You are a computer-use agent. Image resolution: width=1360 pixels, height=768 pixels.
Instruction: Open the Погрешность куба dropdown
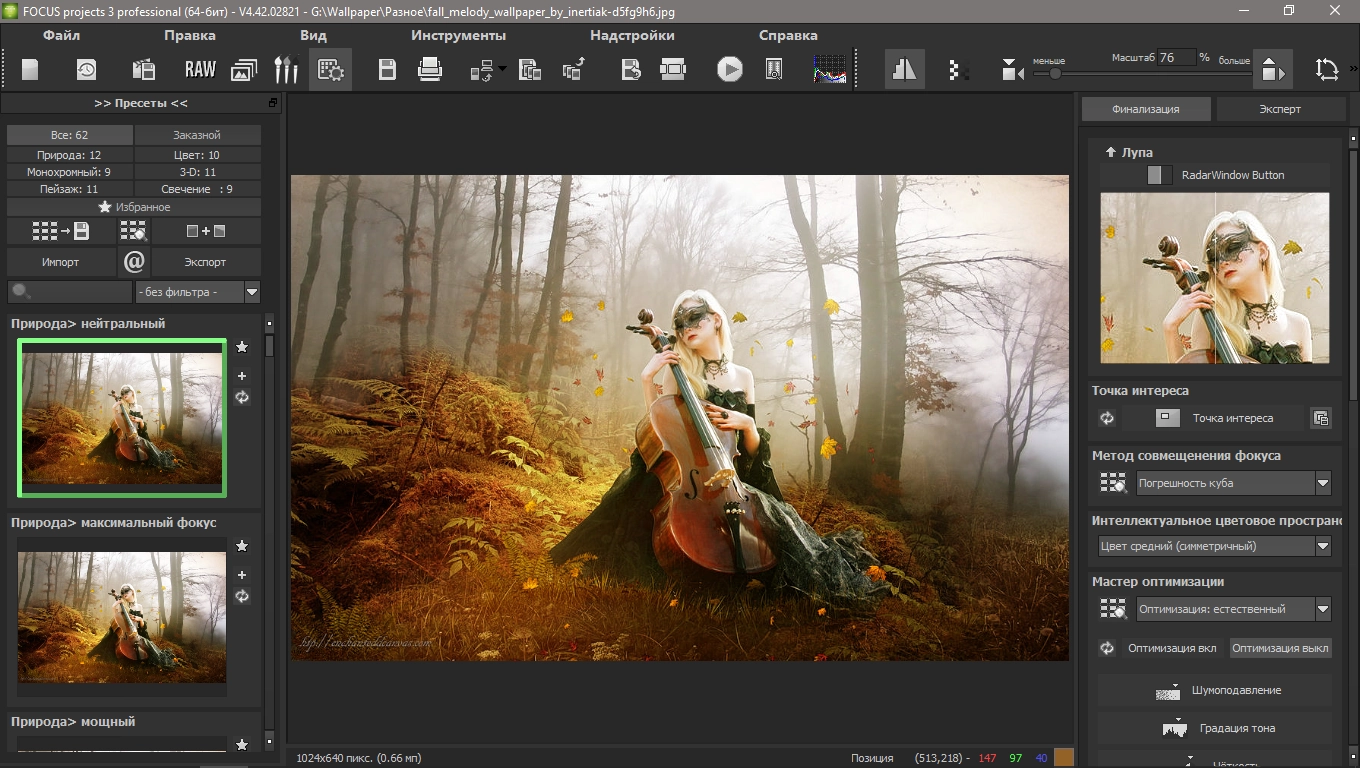[x=1234, y=483]
